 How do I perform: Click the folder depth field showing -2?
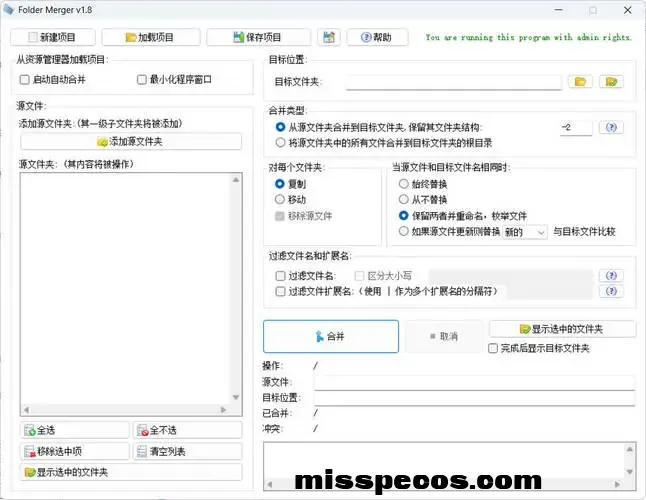pos(576,128)
